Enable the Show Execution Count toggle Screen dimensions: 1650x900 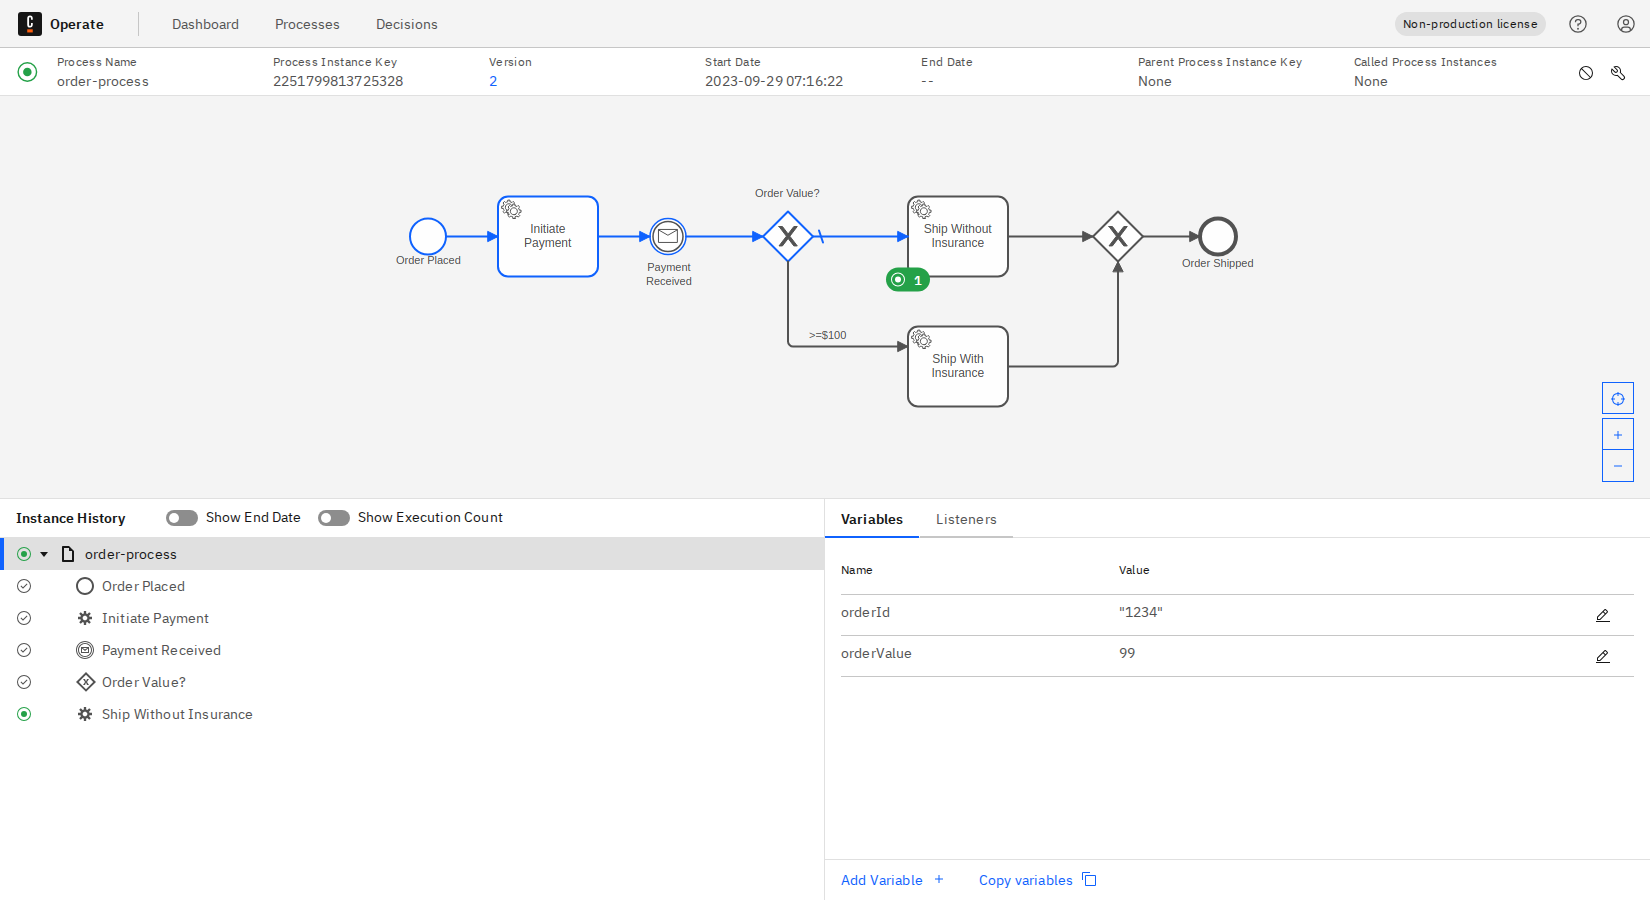click(333, 517)
